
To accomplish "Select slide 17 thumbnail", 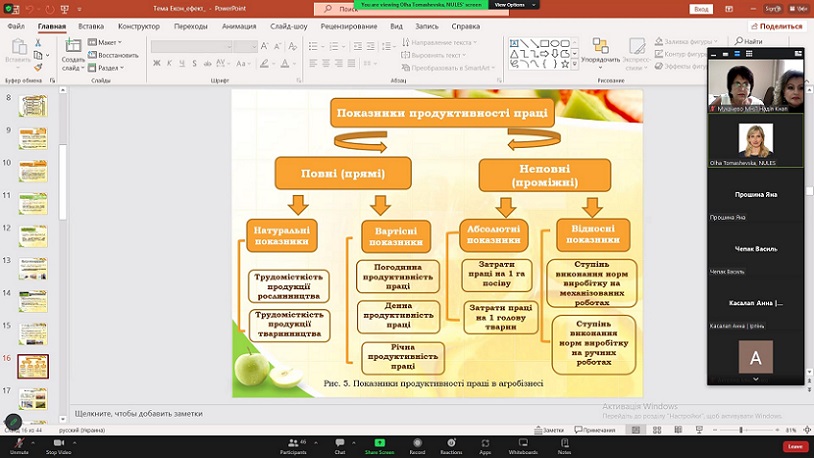I will click(33, 399).
